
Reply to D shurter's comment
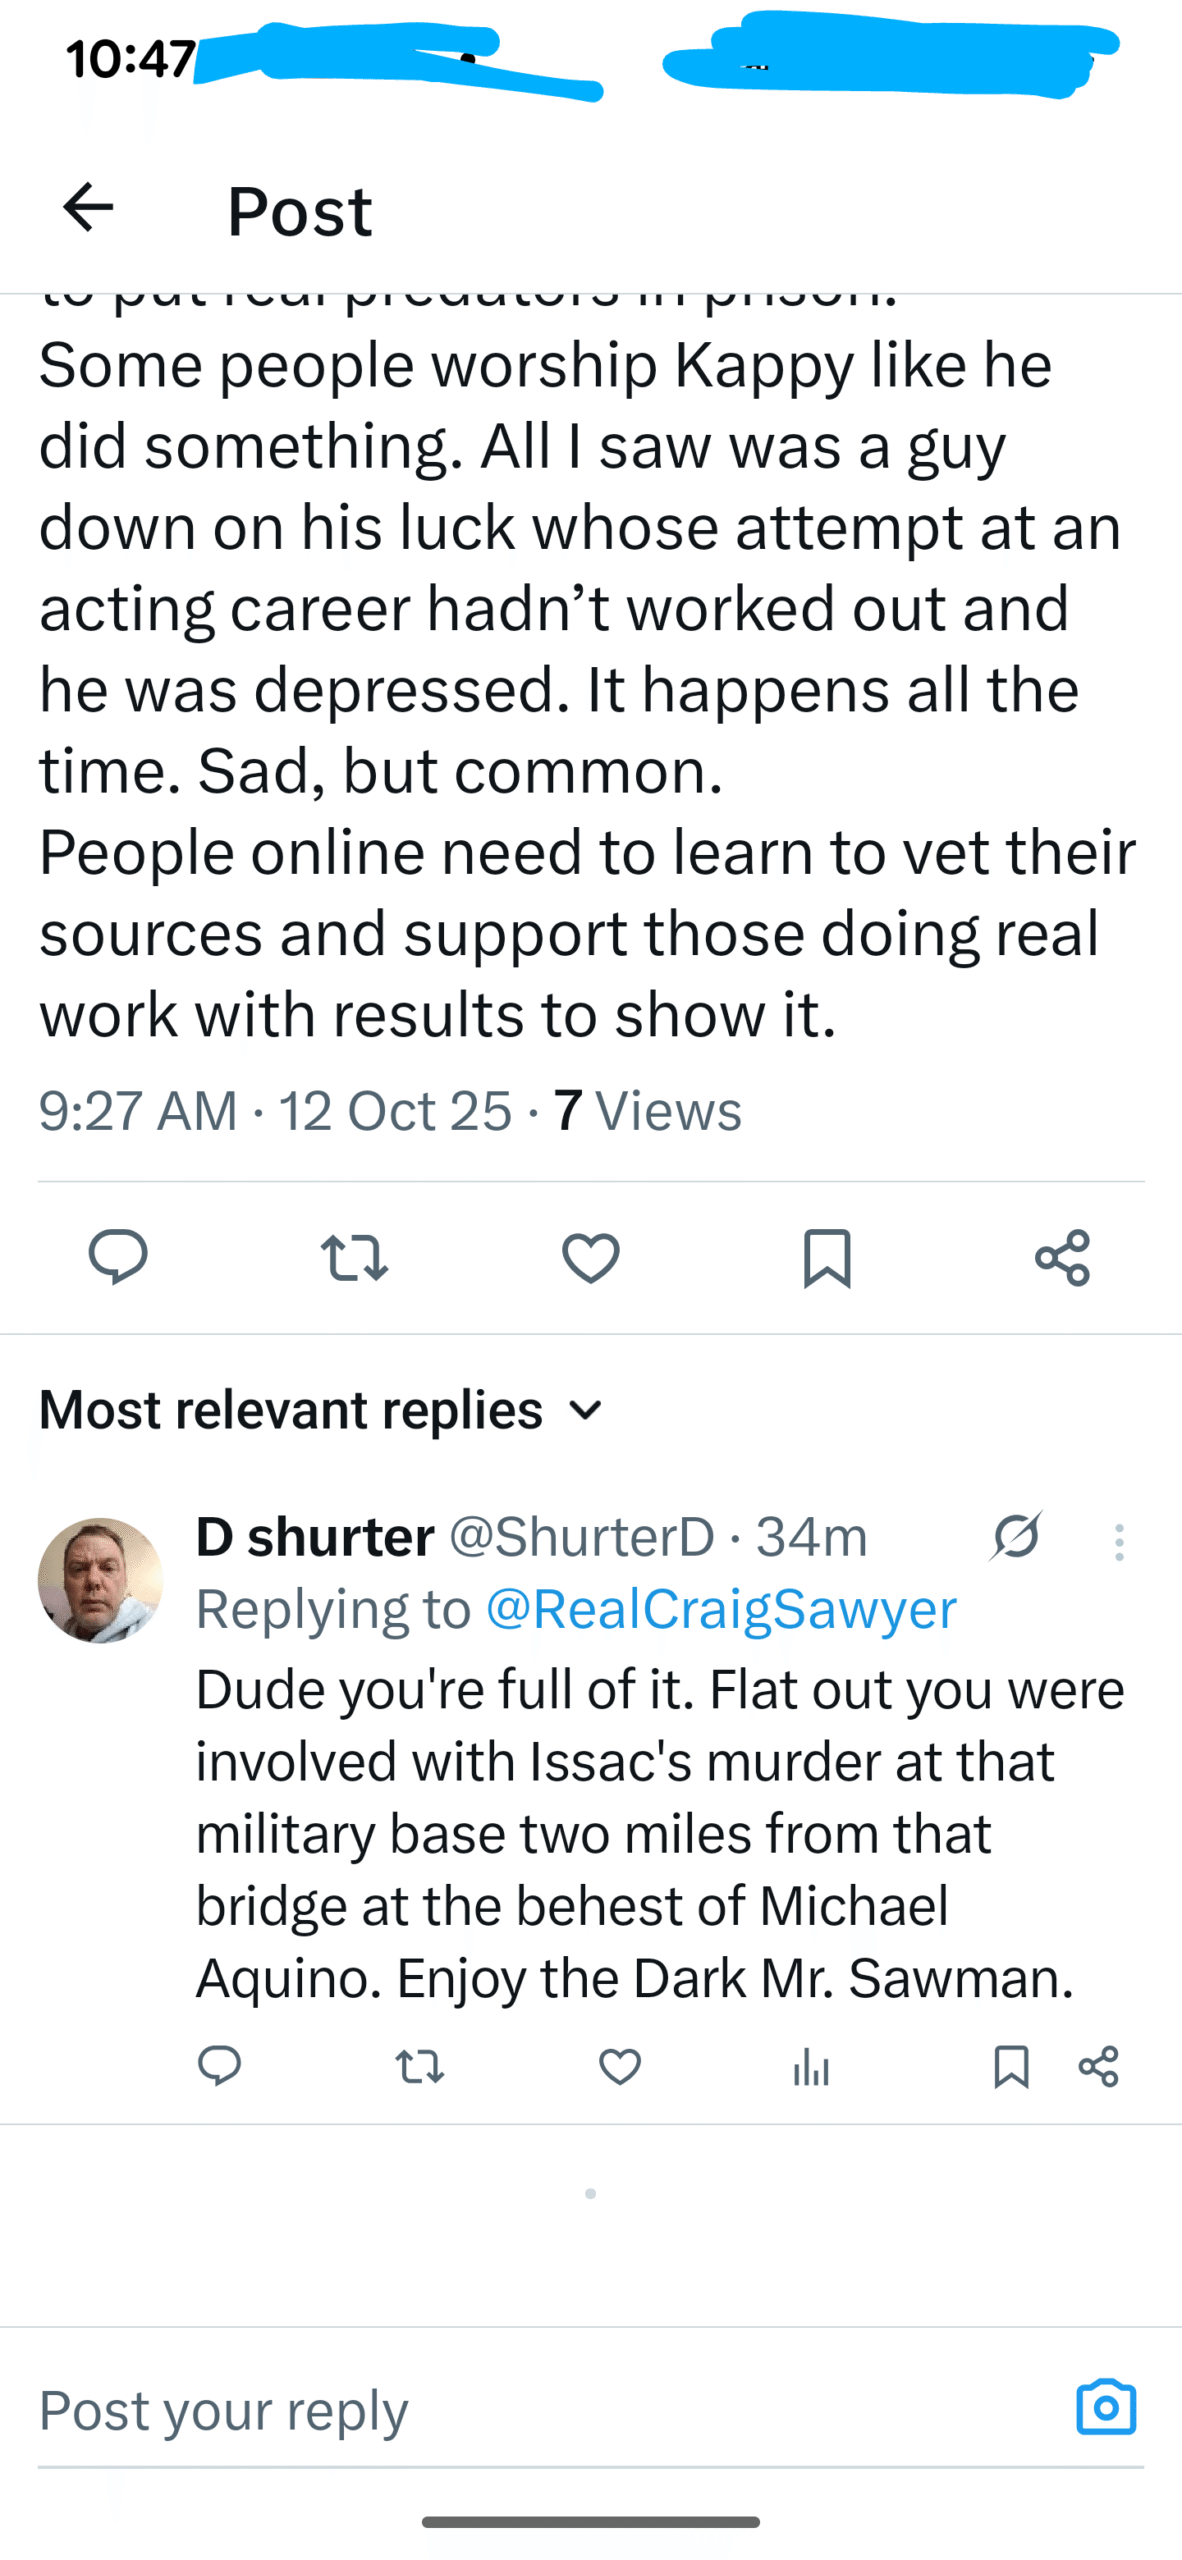coord(219,2066)
